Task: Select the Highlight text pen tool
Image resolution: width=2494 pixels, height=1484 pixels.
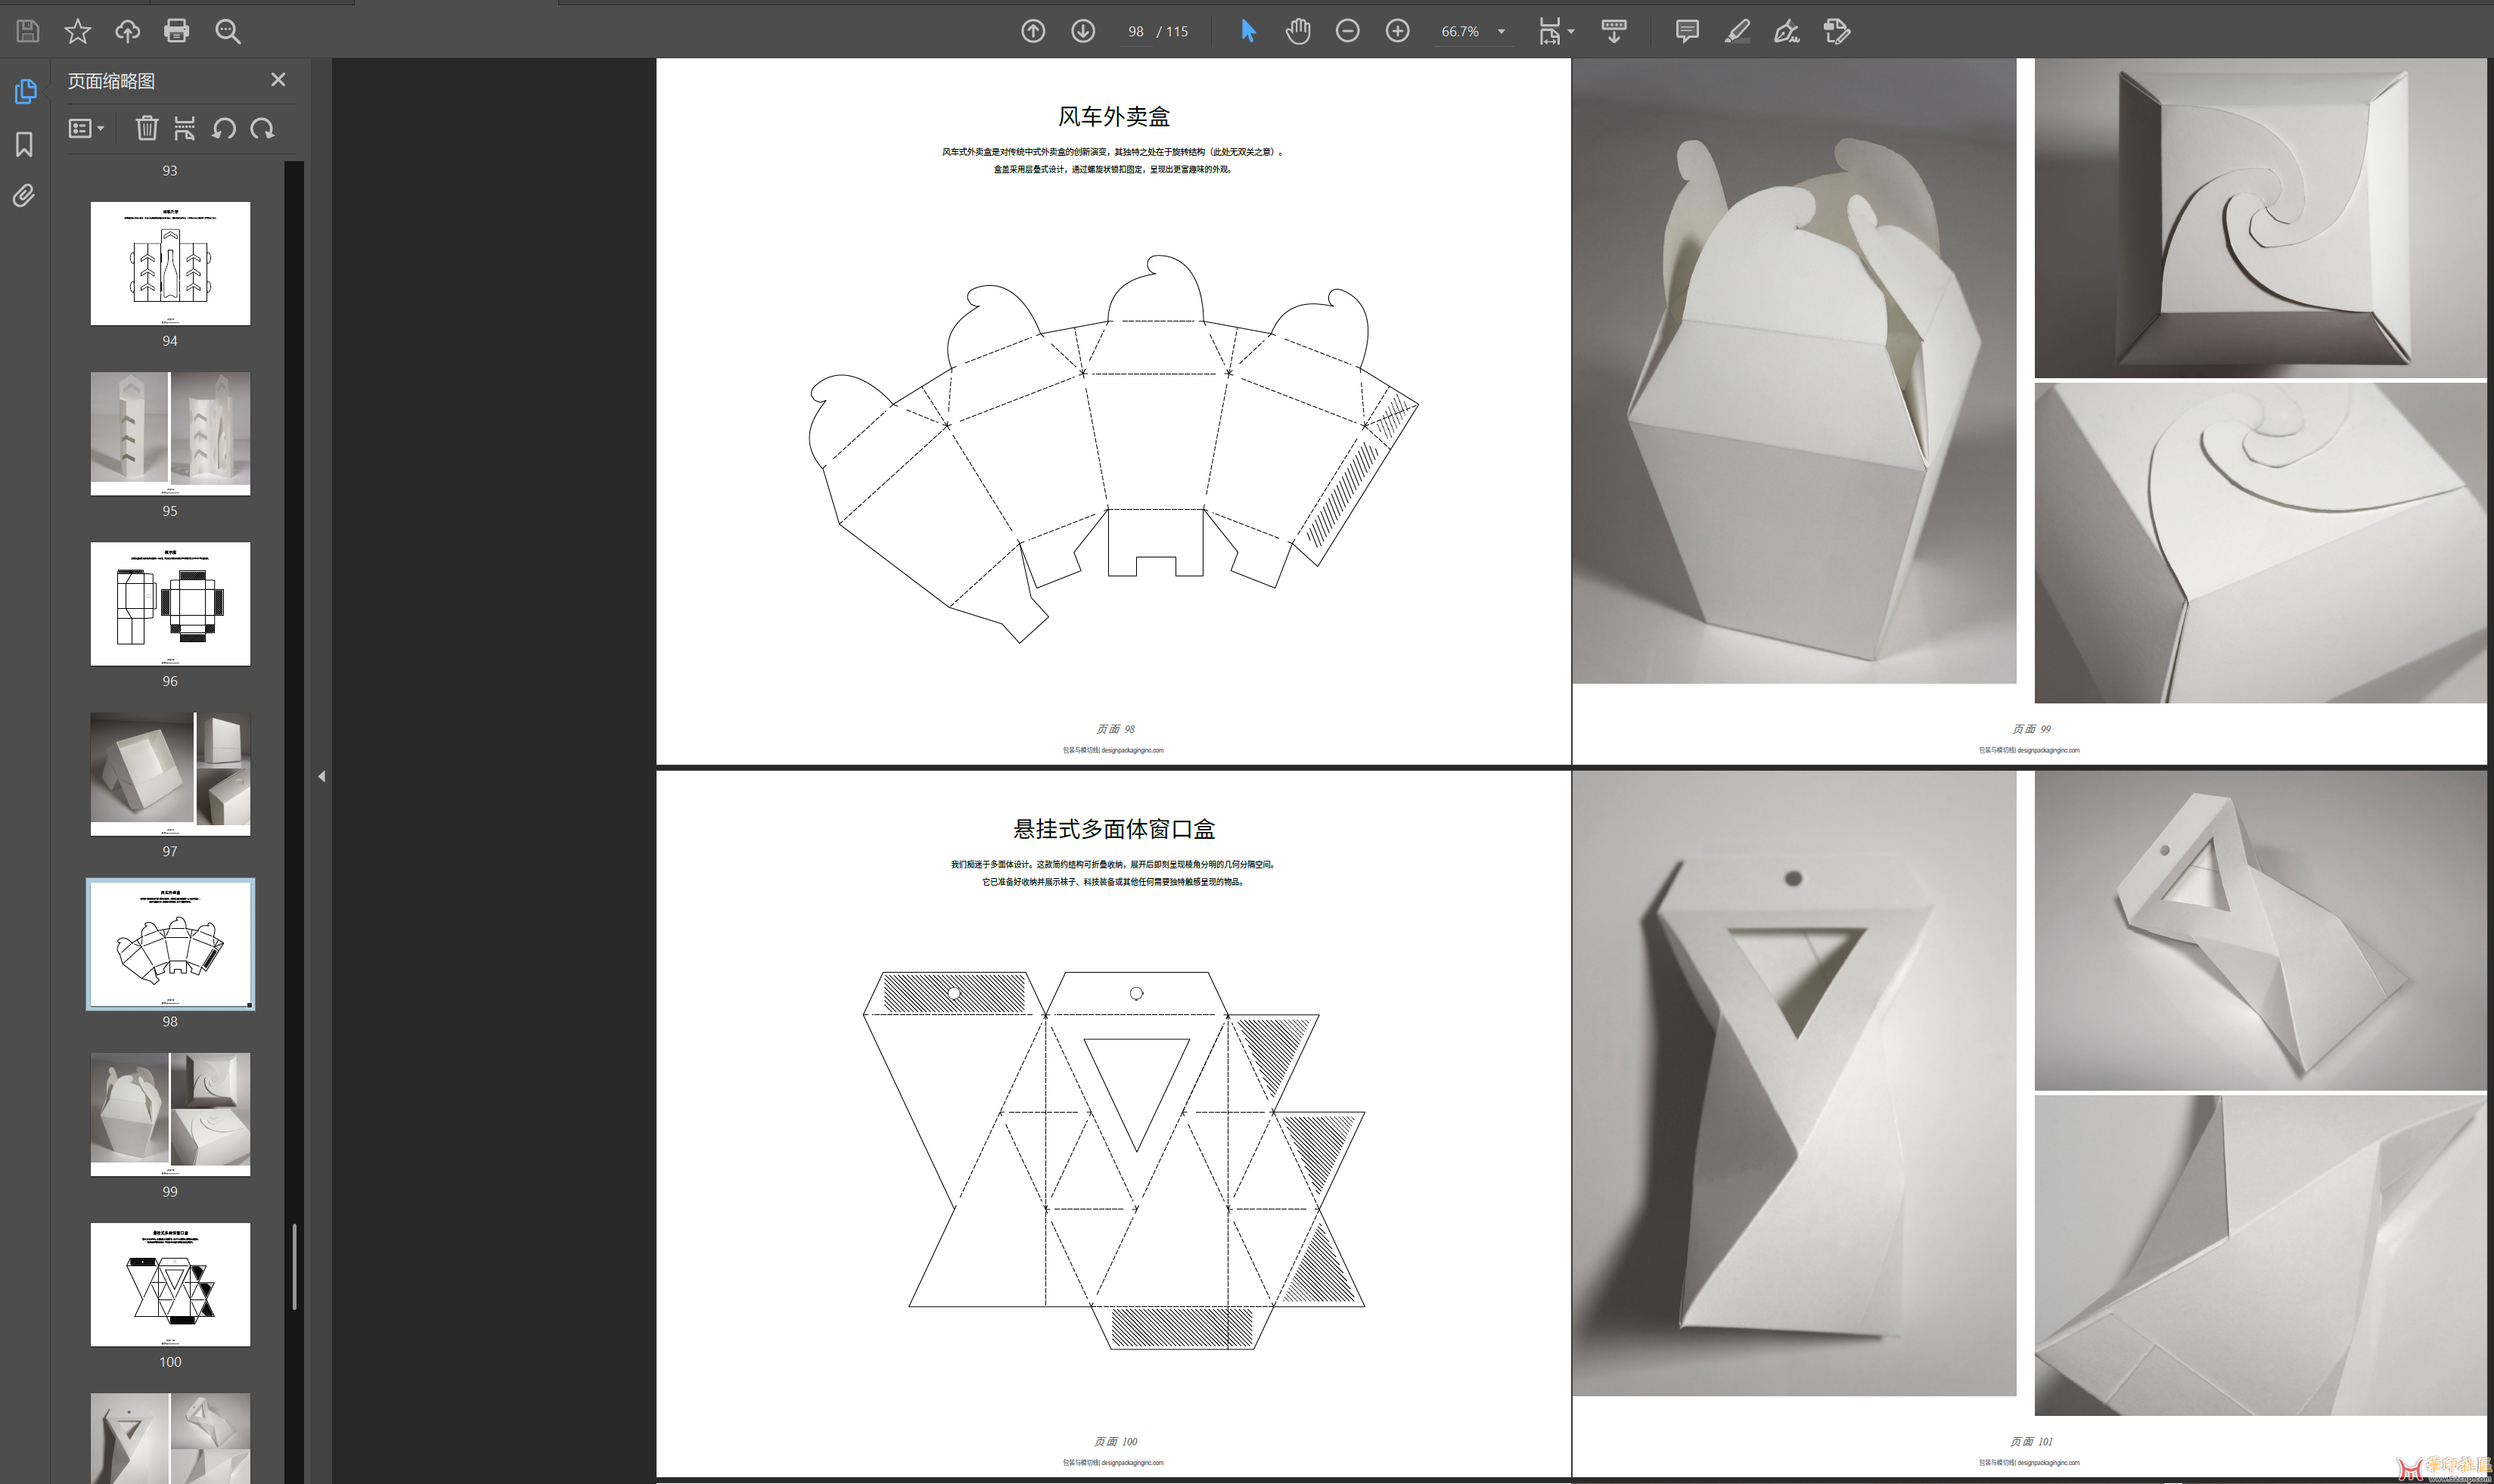Action: coord(1737,31)
